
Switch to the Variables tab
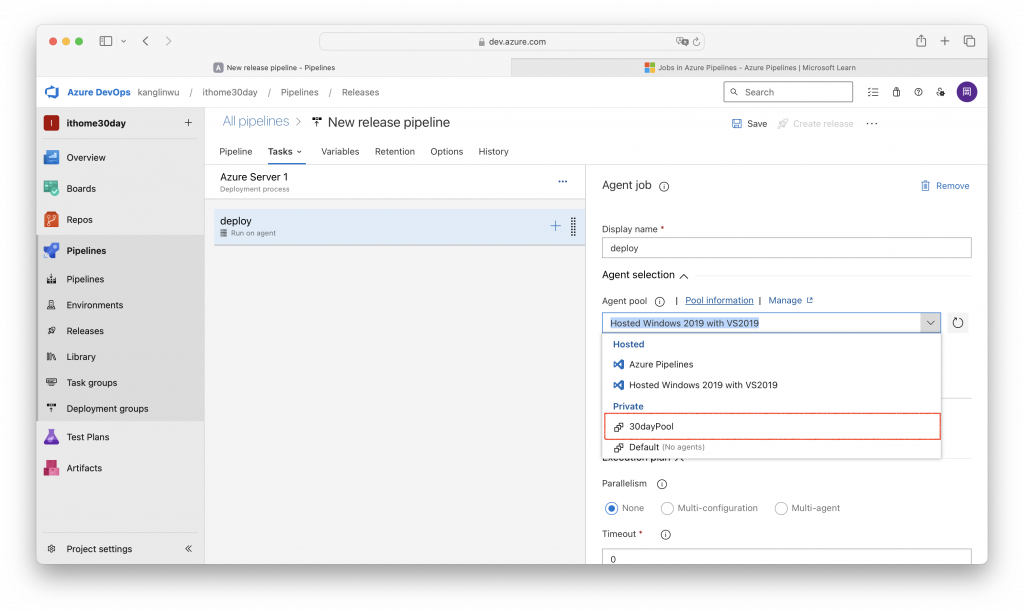[340, 152]
